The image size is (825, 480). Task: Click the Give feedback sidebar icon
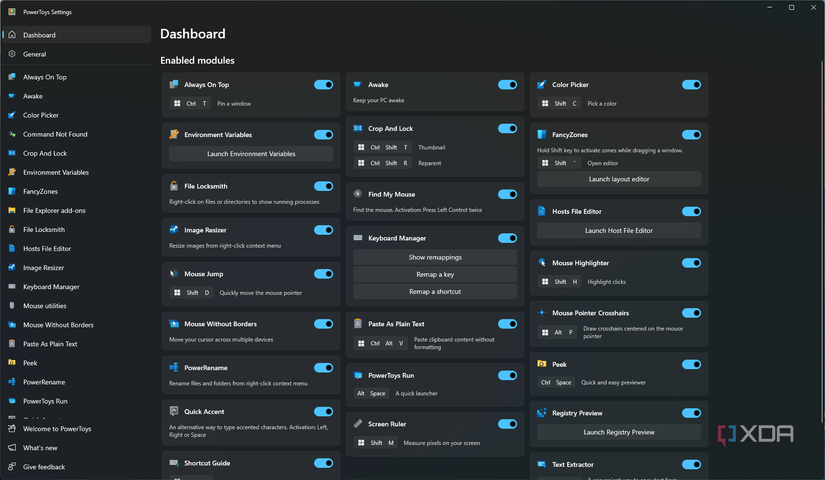[x=12, y=466]
